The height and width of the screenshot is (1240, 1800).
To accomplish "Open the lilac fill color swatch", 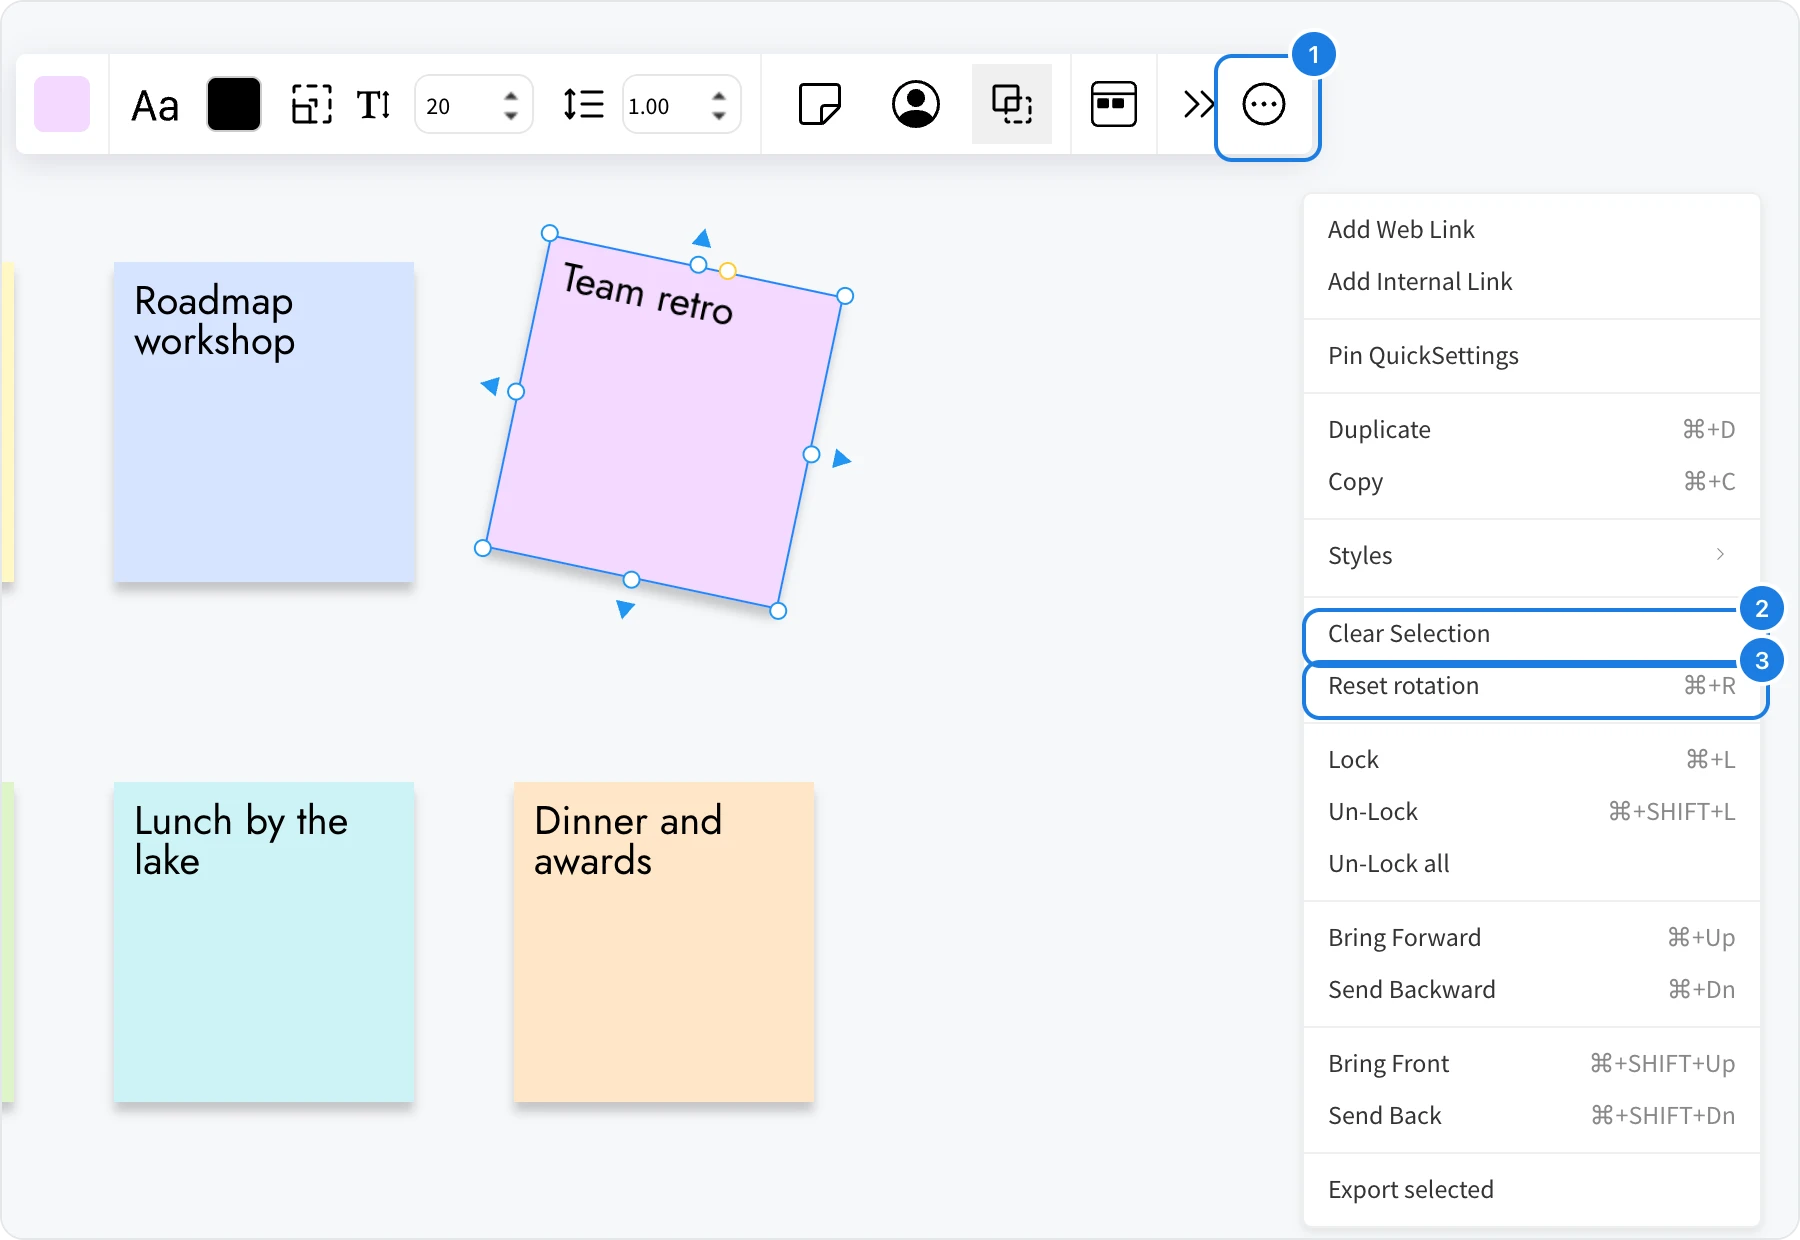I will [x=62, y=104].
